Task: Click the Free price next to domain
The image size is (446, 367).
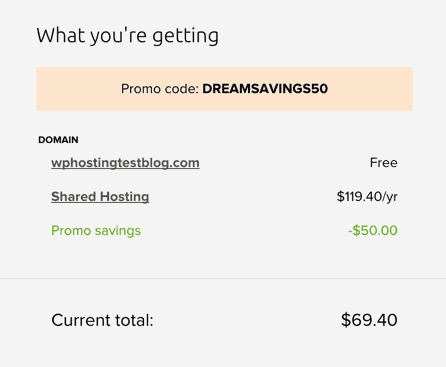Action: (384, 163)
